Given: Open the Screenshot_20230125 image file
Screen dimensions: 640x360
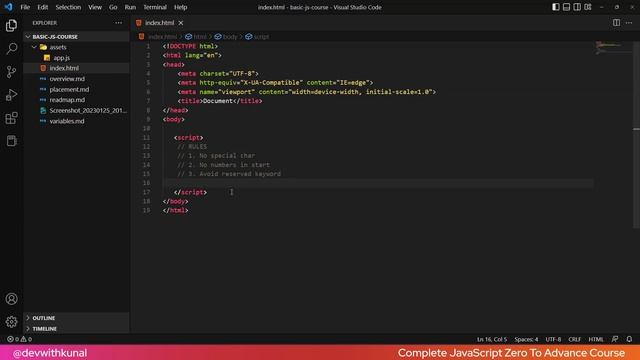Looking at the screenshot, I should (76, 111).
